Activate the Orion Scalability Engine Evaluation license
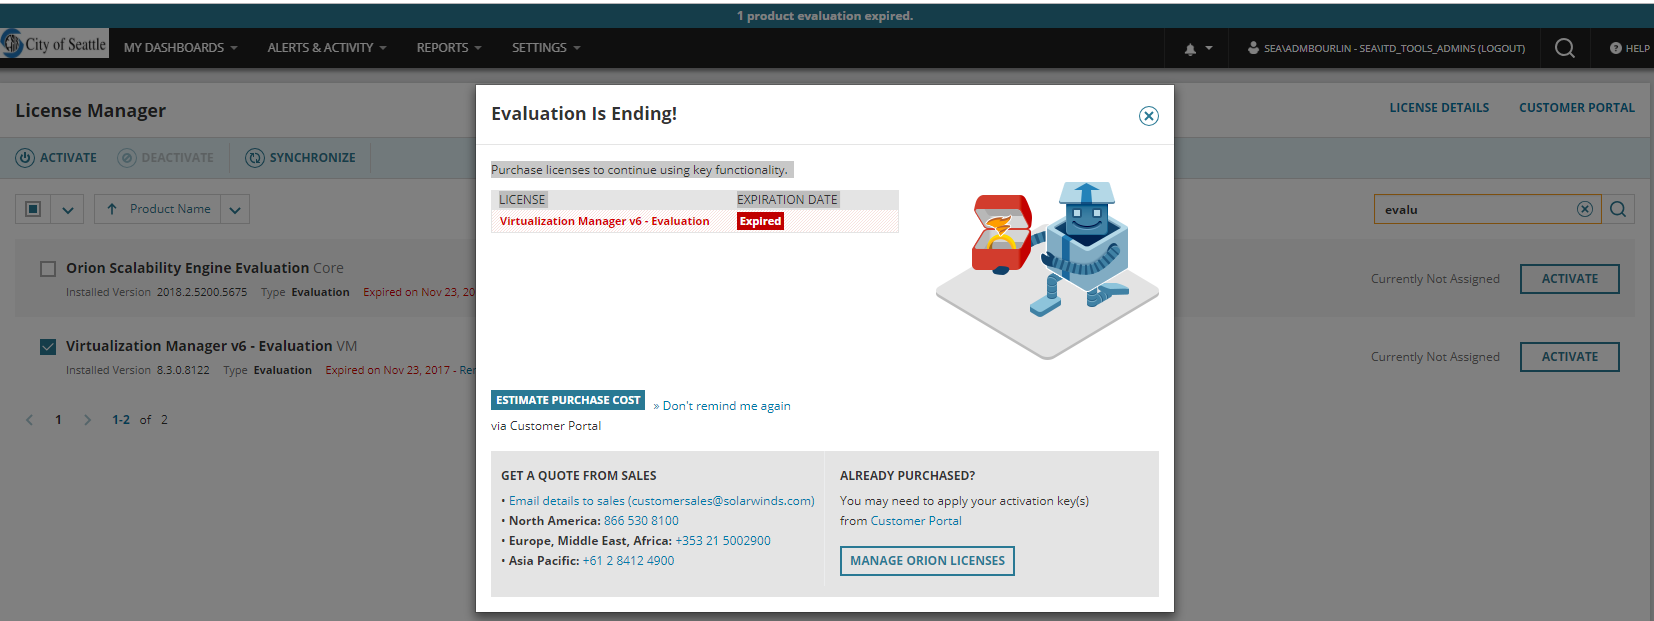This screenshot has height=621, width=1654. click(1570, 279)
